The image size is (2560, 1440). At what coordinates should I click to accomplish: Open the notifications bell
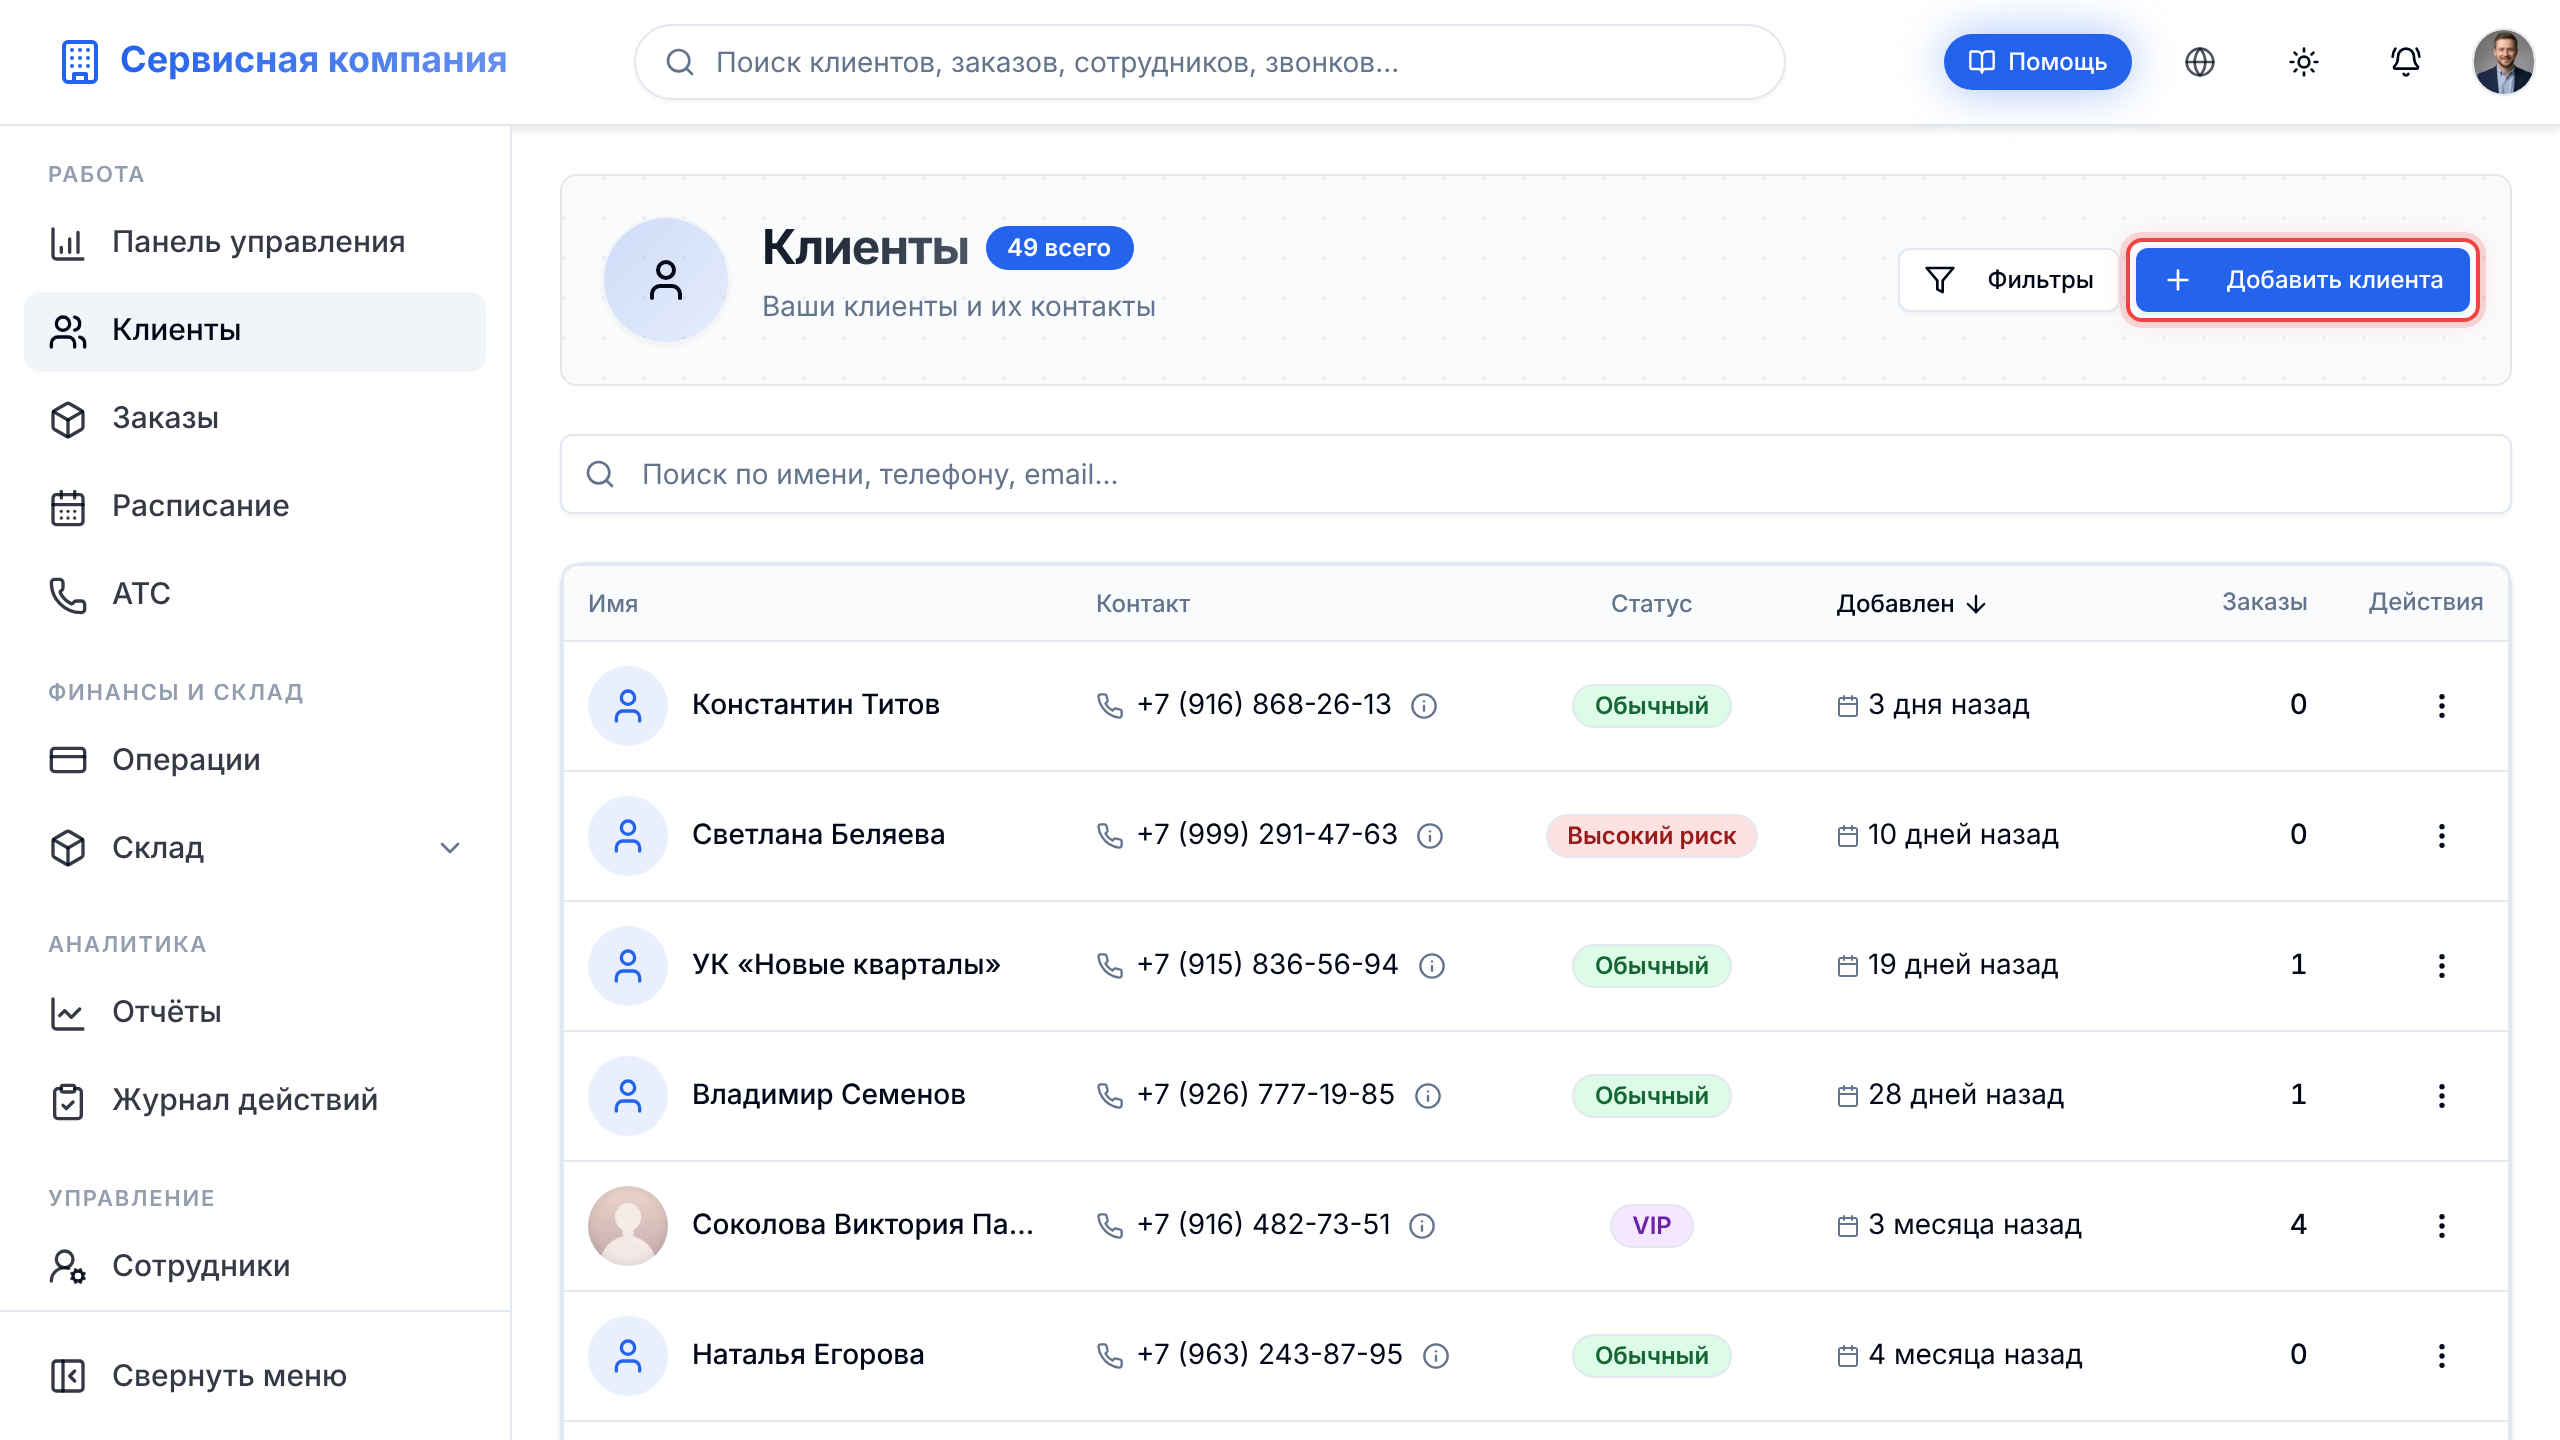click(2406, 62)
